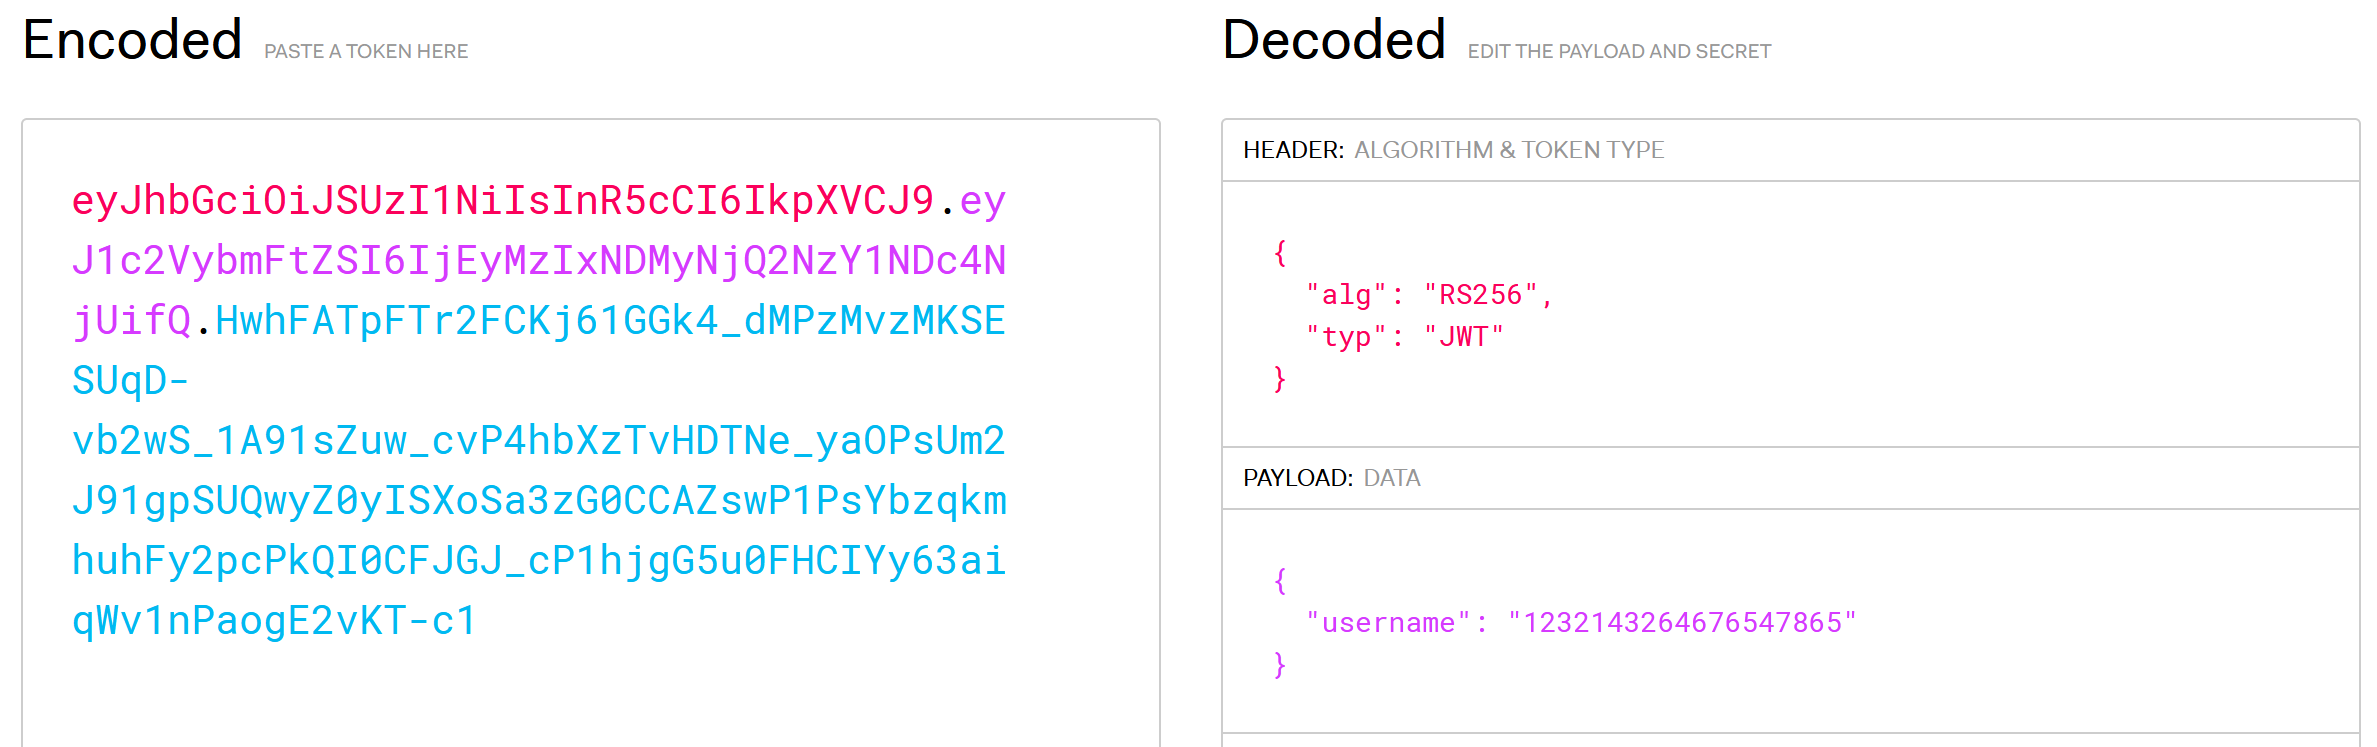This screenshot has width=2377, height=747.
Task: Click the Decoded heading
Action: click(1334, 40)
